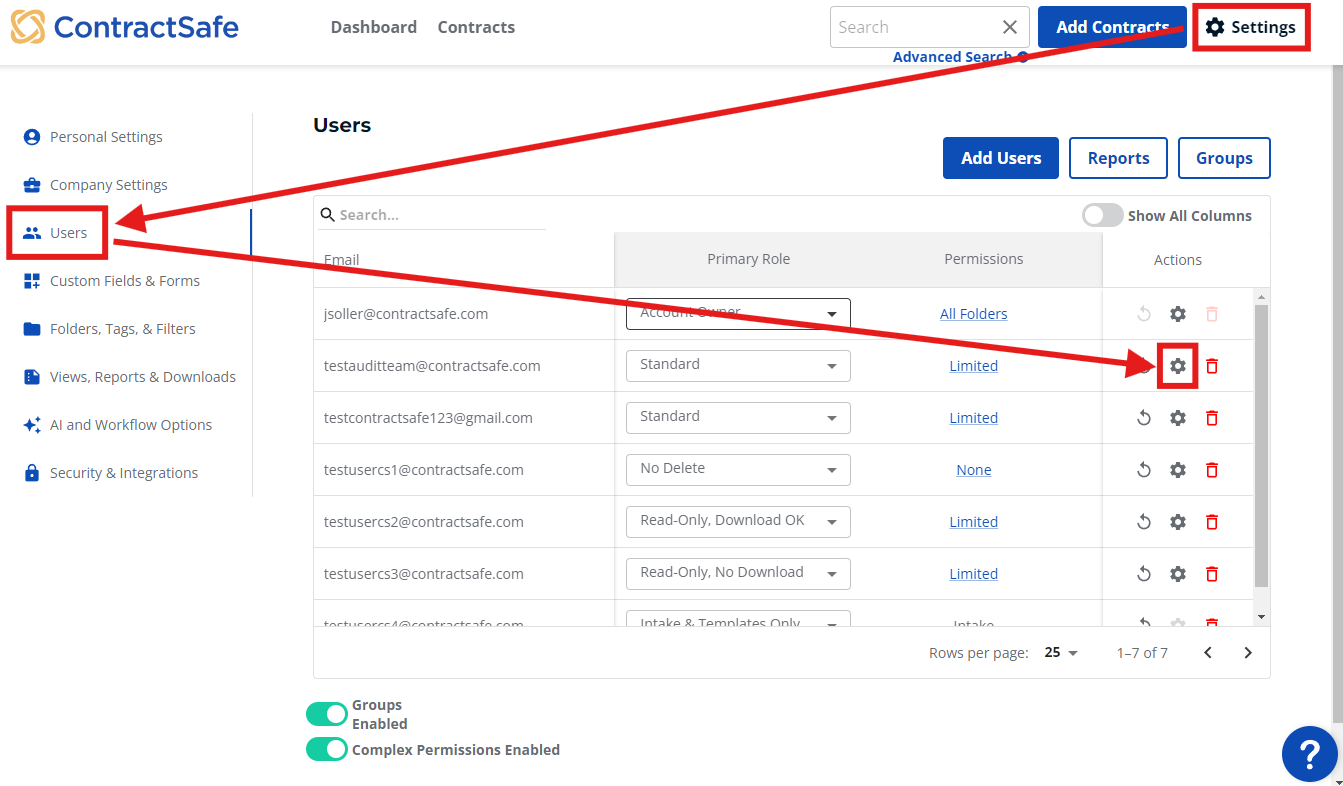Select Users in the sidebar
The image size is (1343, 786).
click(68, 233)
